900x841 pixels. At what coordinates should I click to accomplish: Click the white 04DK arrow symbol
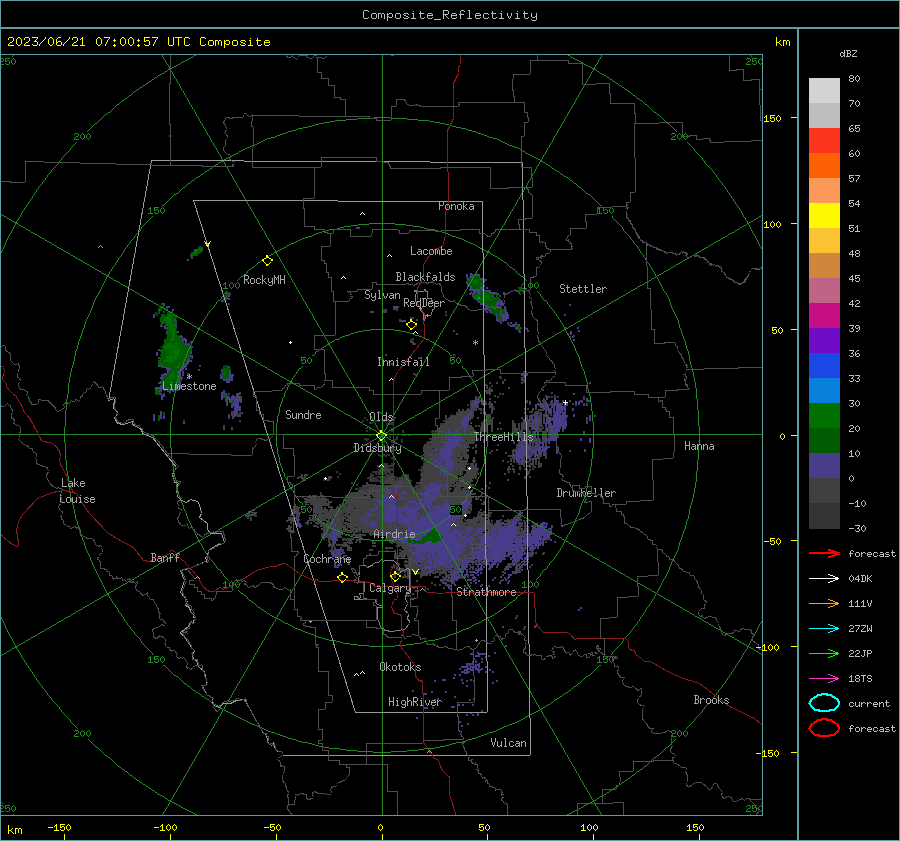coord(824,579)
